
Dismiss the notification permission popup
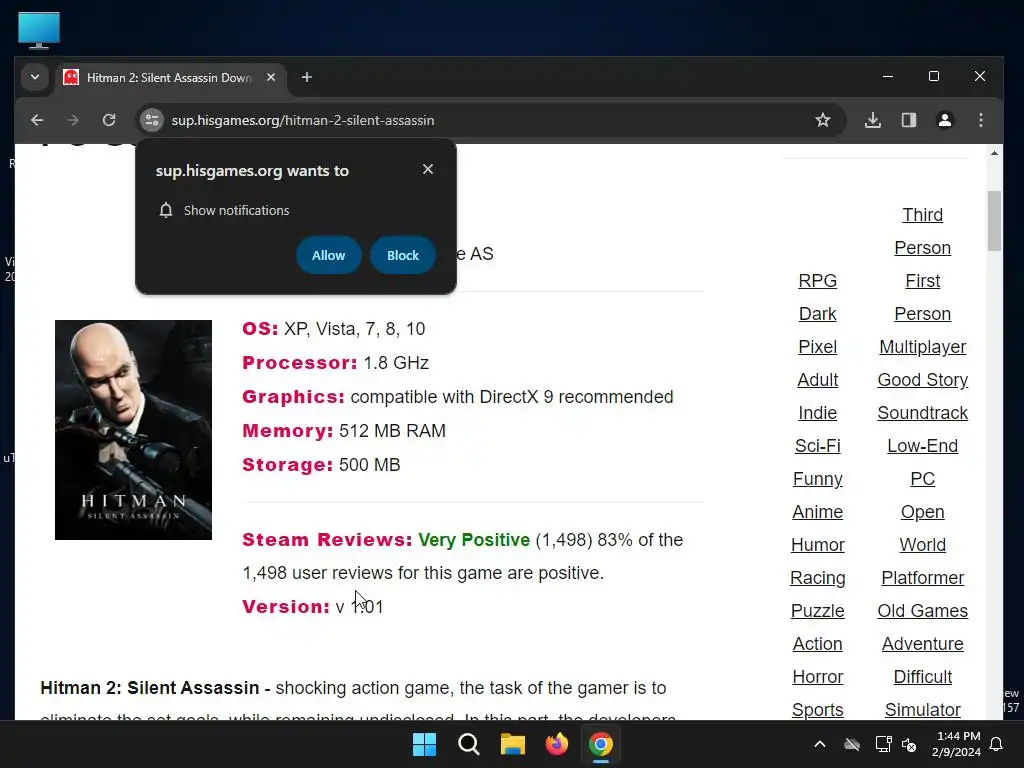pos(428,169)
